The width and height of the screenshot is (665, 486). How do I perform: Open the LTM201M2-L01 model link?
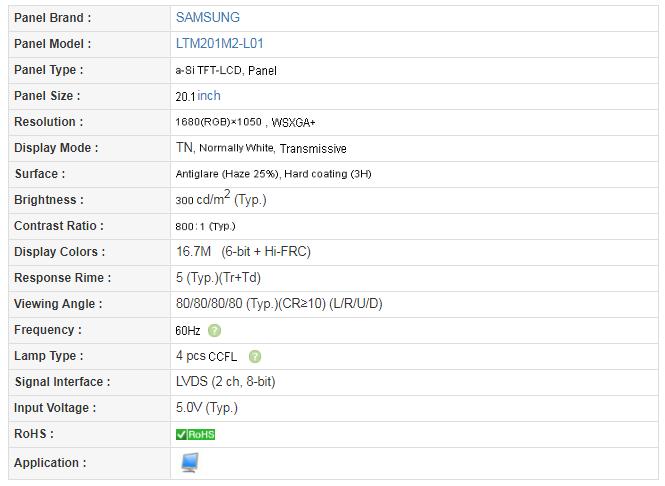(220, 43)
